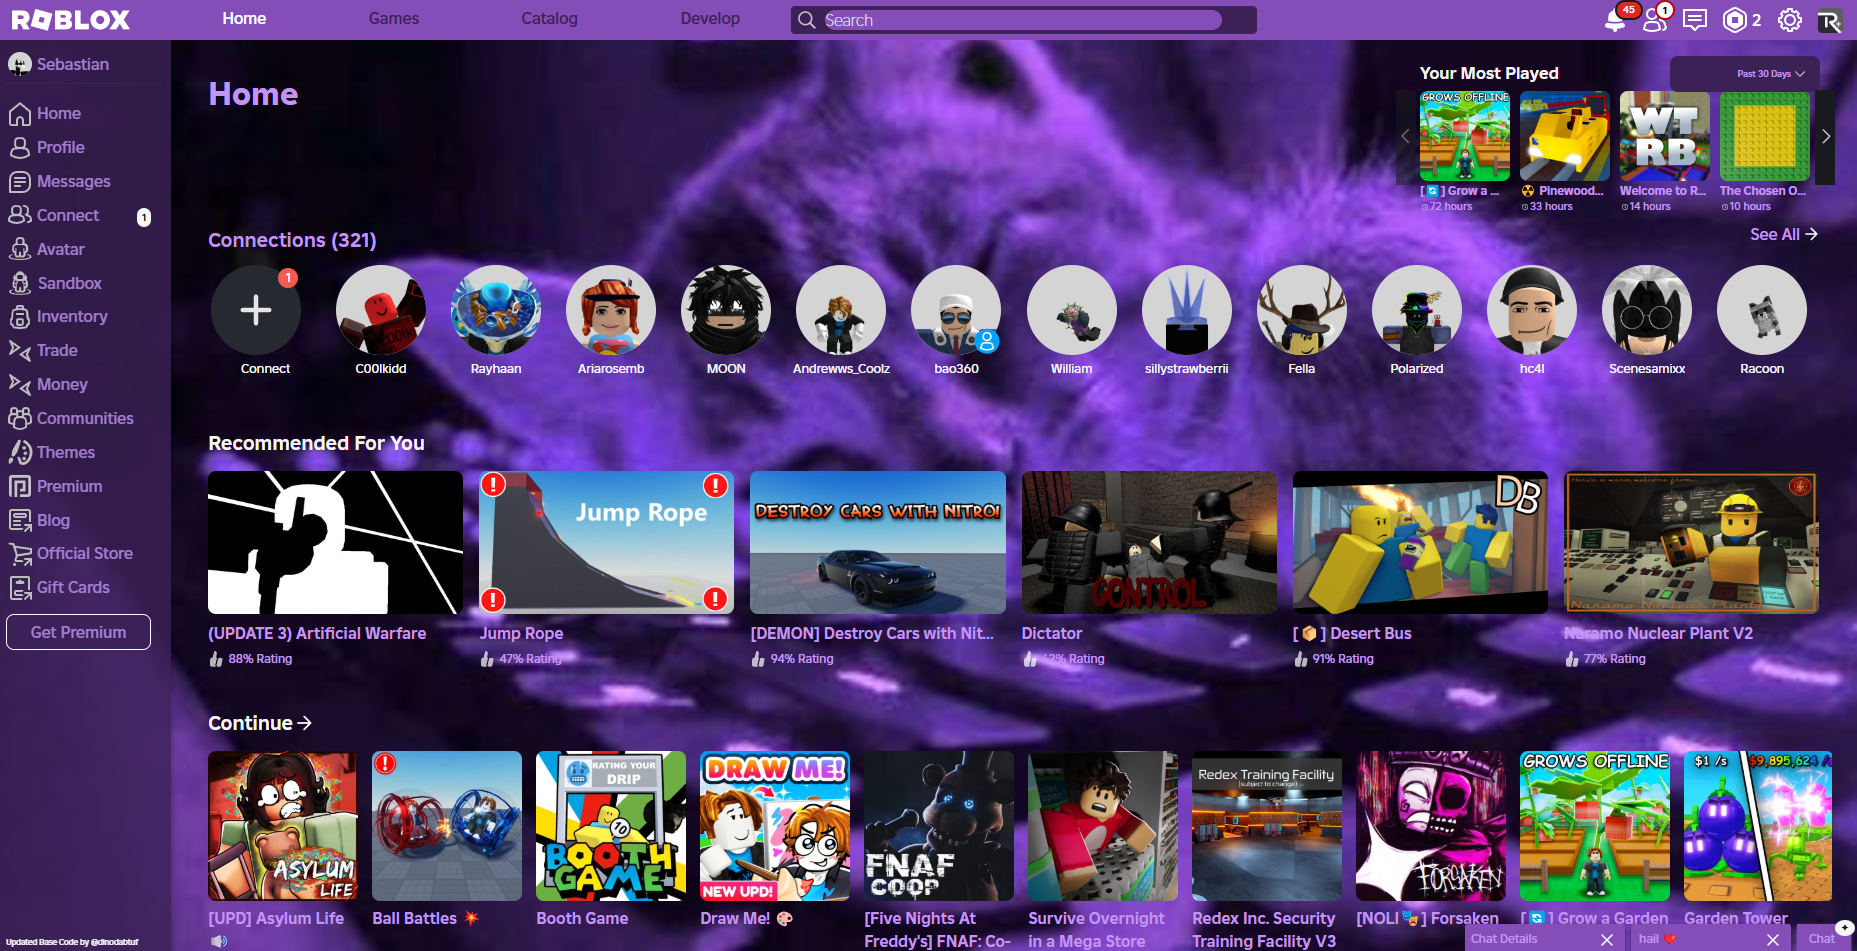The width and height of the screenshot is (1857, 951).
Task: Switch to the Develop tab
Action: click(710, 19)
